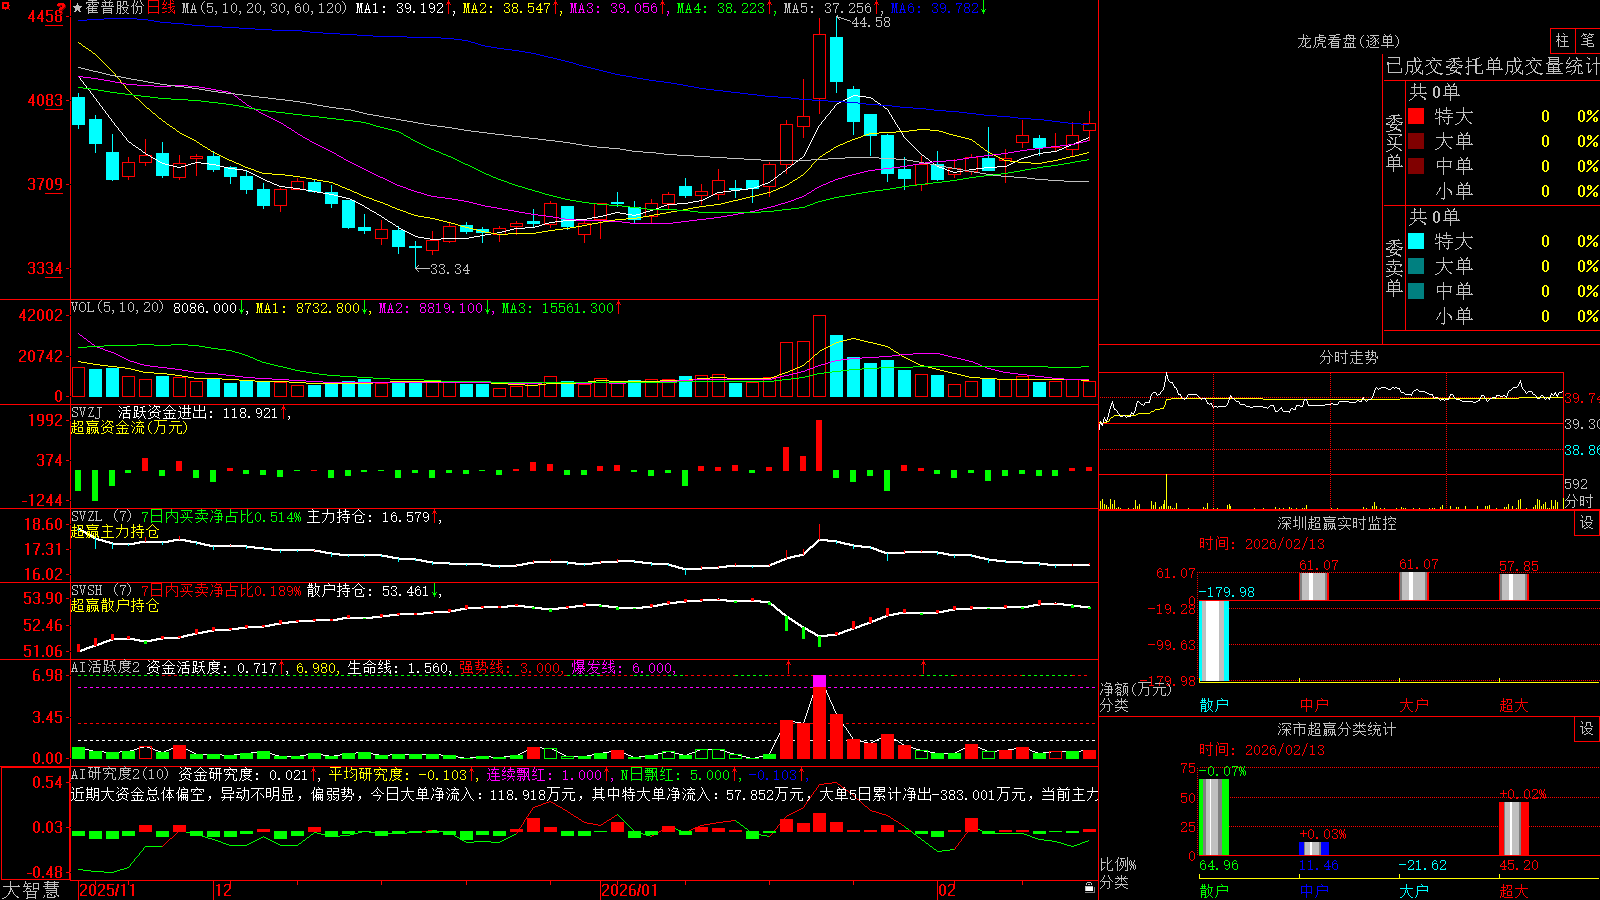Click the 龙虎看盘(逐单) panel title
Screen dimensions: 1600x900
coord(1348,41)
